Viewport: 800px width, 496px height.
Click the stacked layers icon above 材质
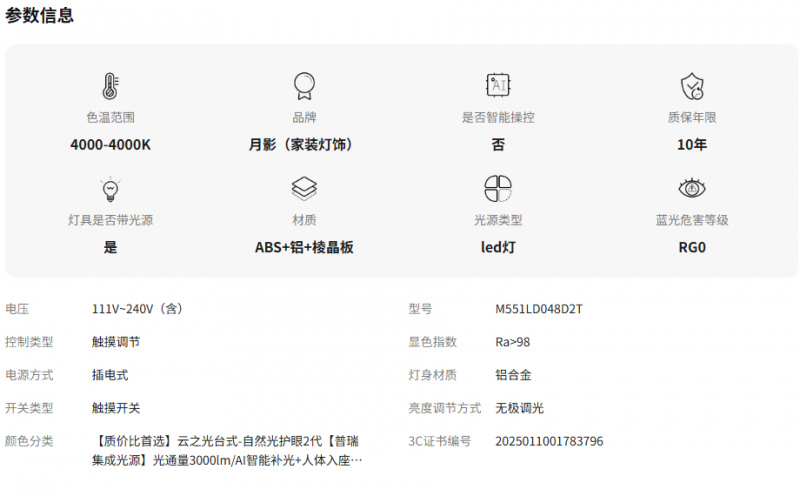click(304, 188)
